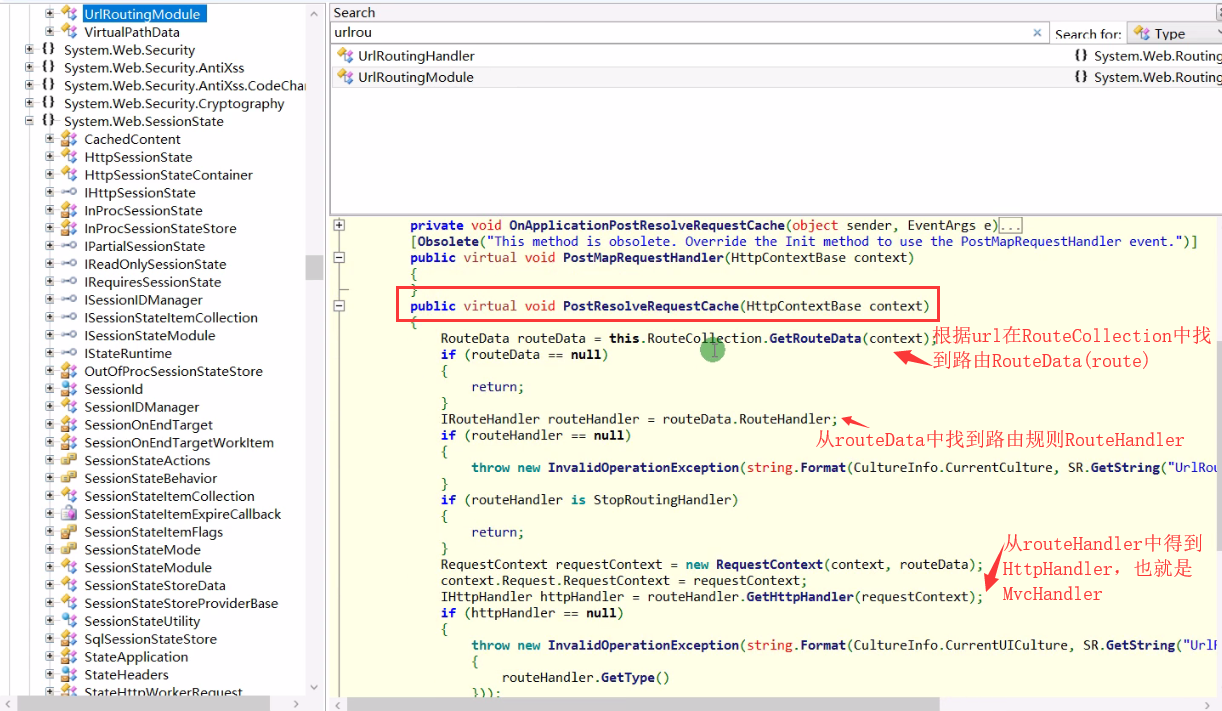Click the StateApplication class icon
This screenshot has width=1222, height=711.
click(x=68, y=657)
